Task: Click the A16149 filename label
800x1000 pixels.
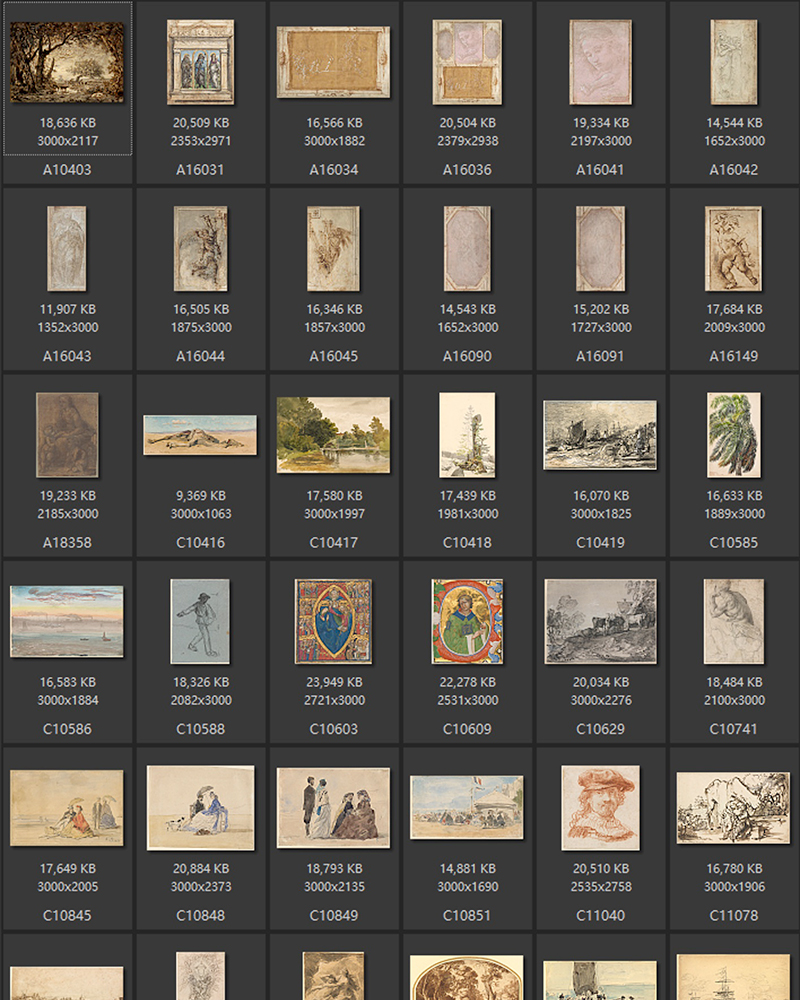Action: click(733, 356)
